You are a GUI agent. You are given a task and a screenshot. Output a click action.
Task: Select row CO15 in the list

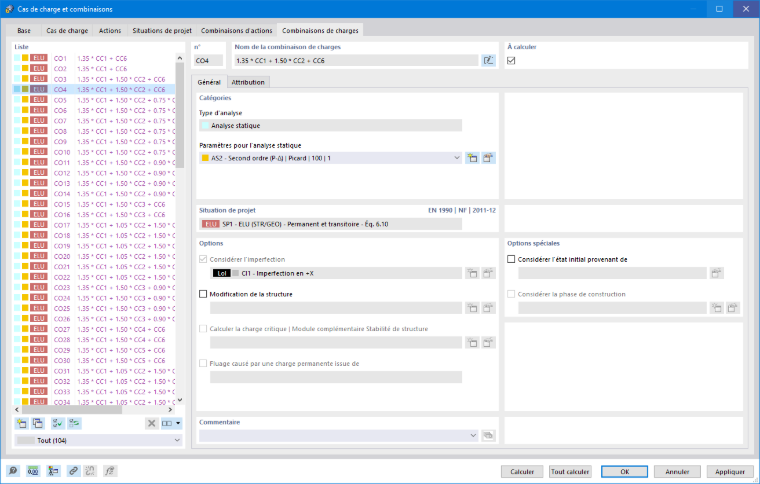tap(94, 204)
